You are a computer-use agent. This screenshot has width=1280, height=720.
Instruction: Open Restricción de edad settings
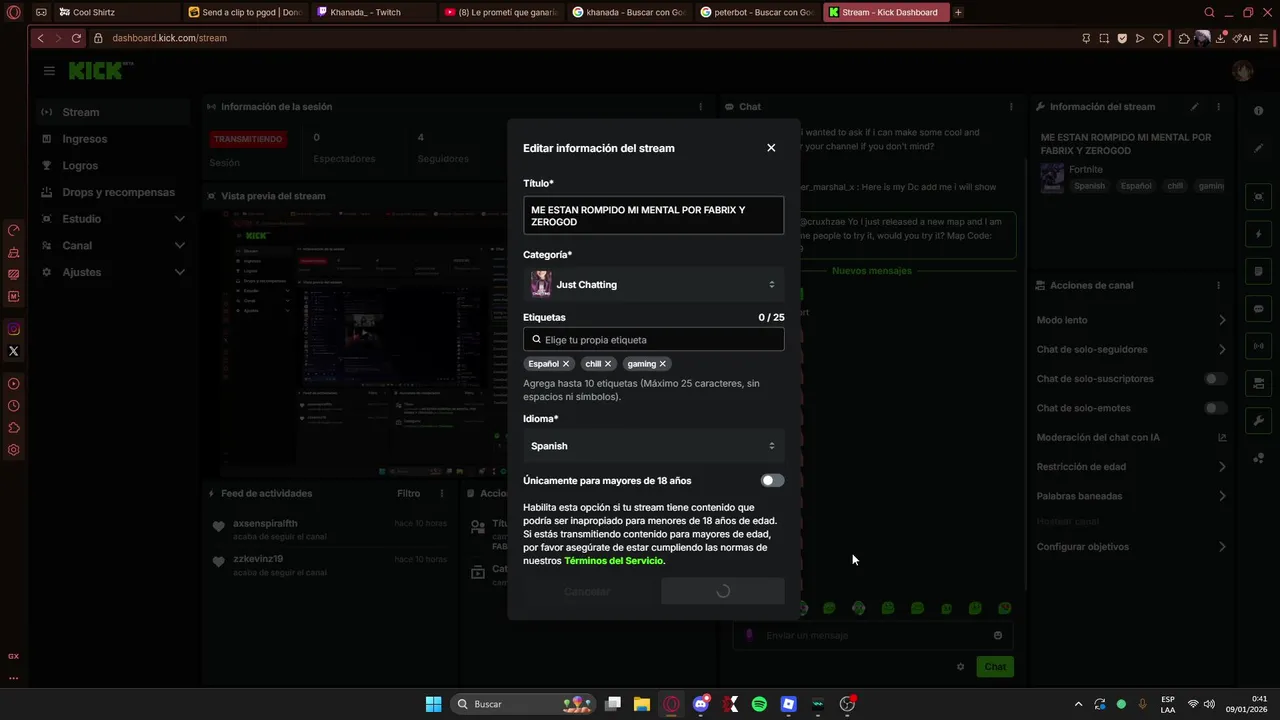coord(1131,467)
